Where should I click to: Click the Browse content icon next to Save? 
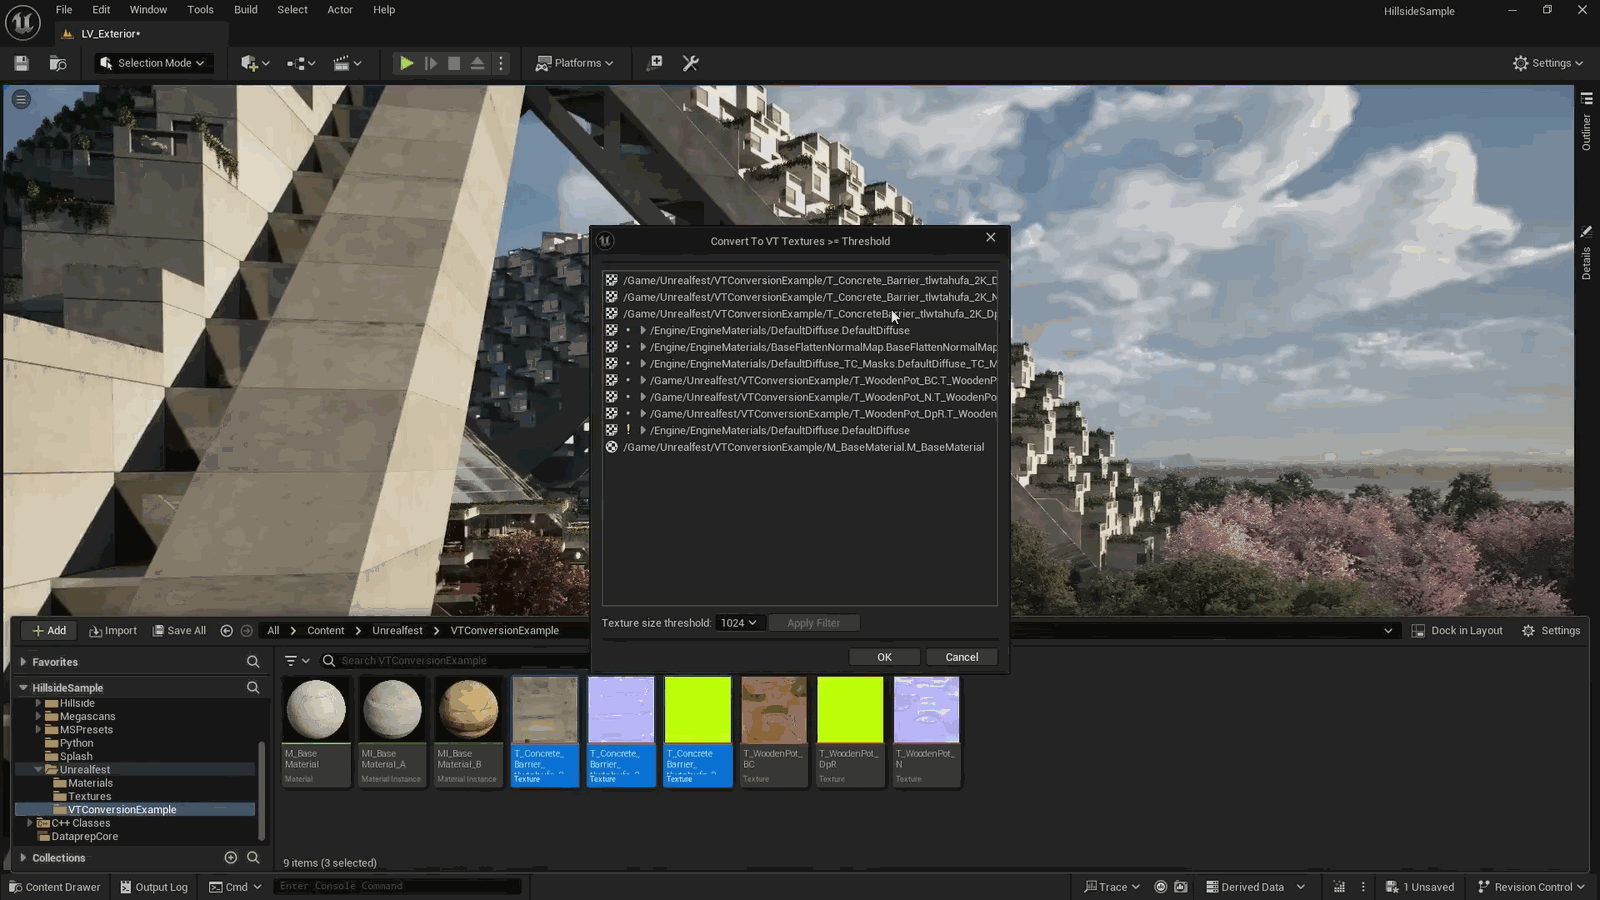click(x=58, y=63)
